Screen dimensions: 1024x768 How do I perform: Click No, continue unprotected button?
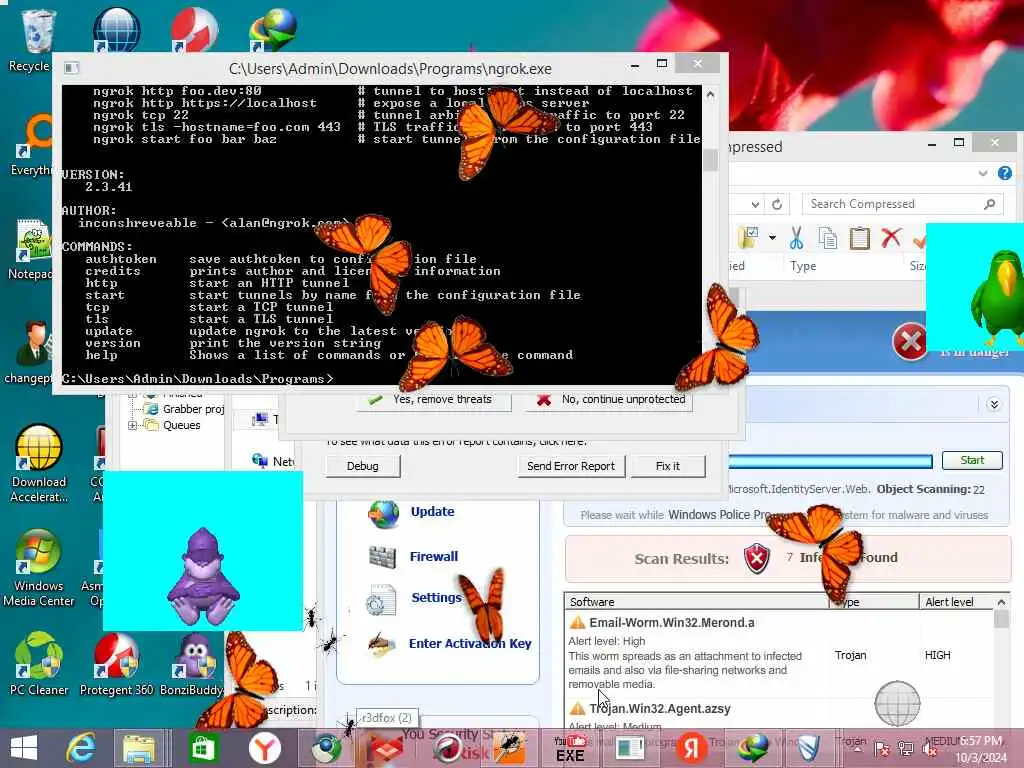pos(609,400)
